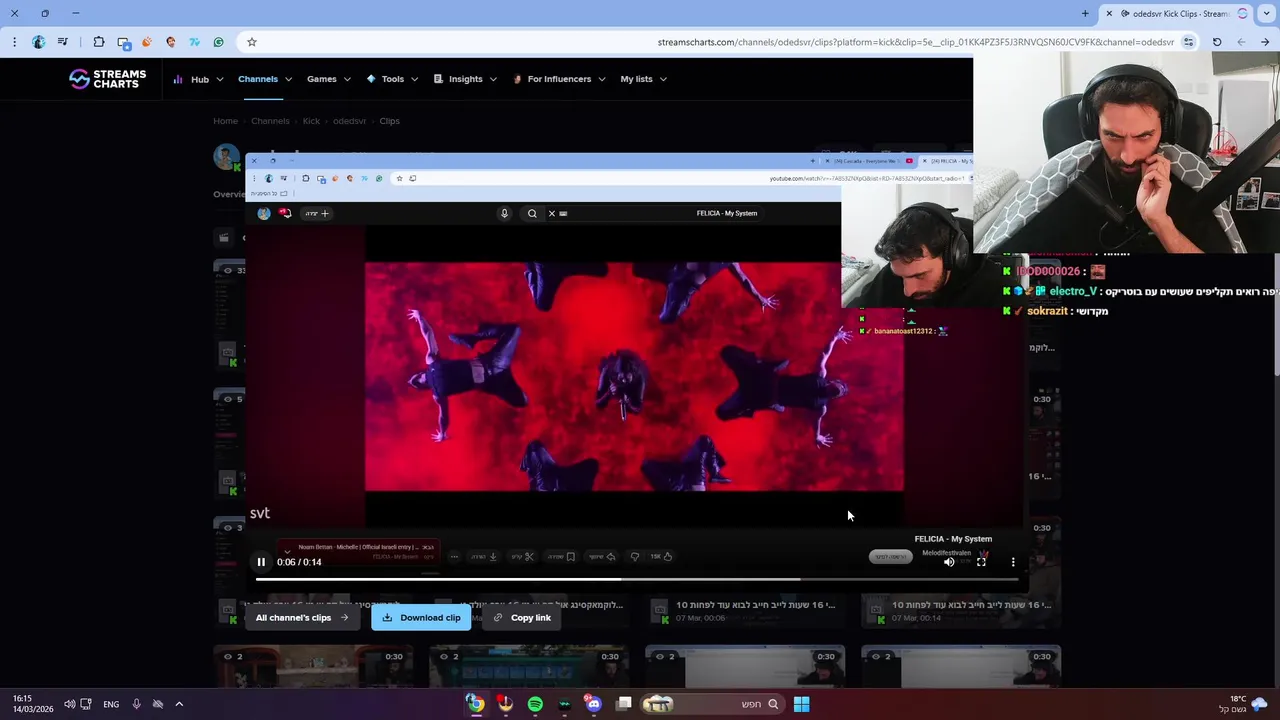
Task: Mute the clip volume
Action: pyautogui.click(x=949, y=562)
